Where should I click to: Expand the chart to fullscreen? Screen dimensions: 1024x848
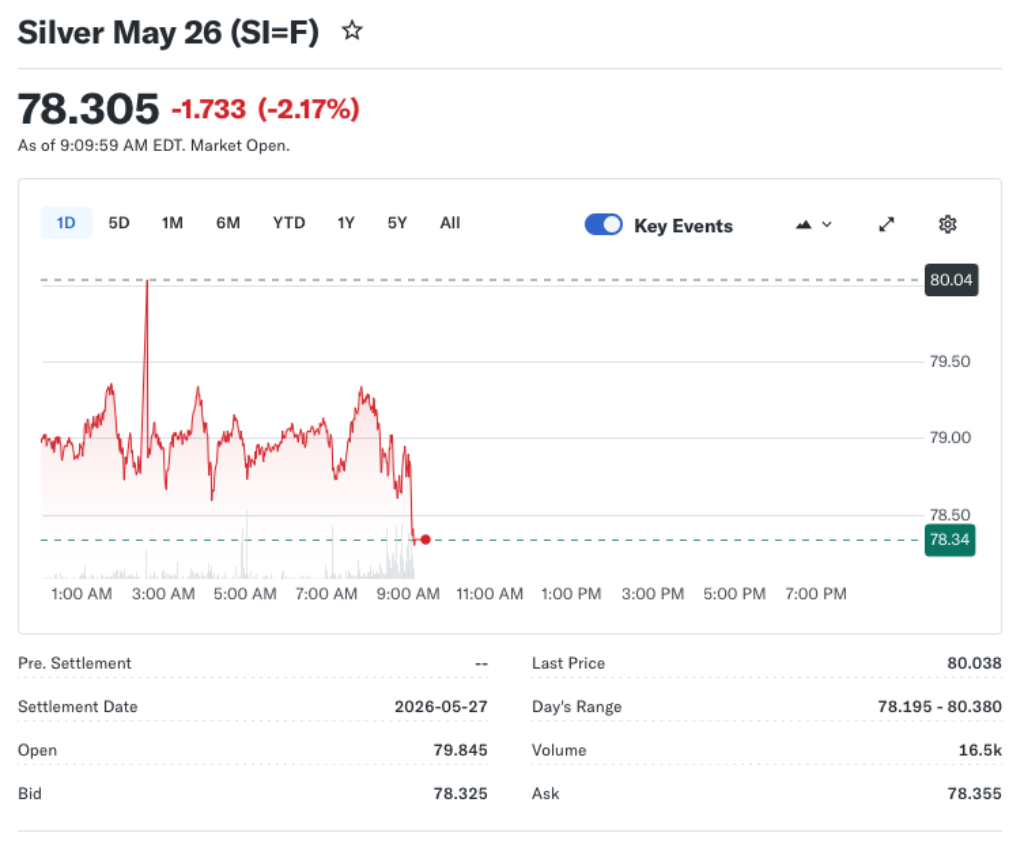tap(886, 225)
